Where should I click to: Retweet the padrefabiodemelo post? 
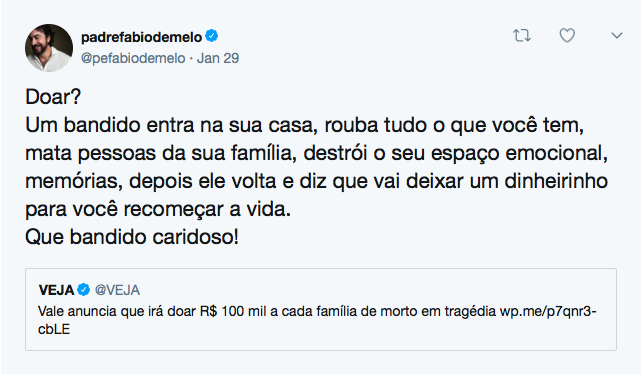522,36
